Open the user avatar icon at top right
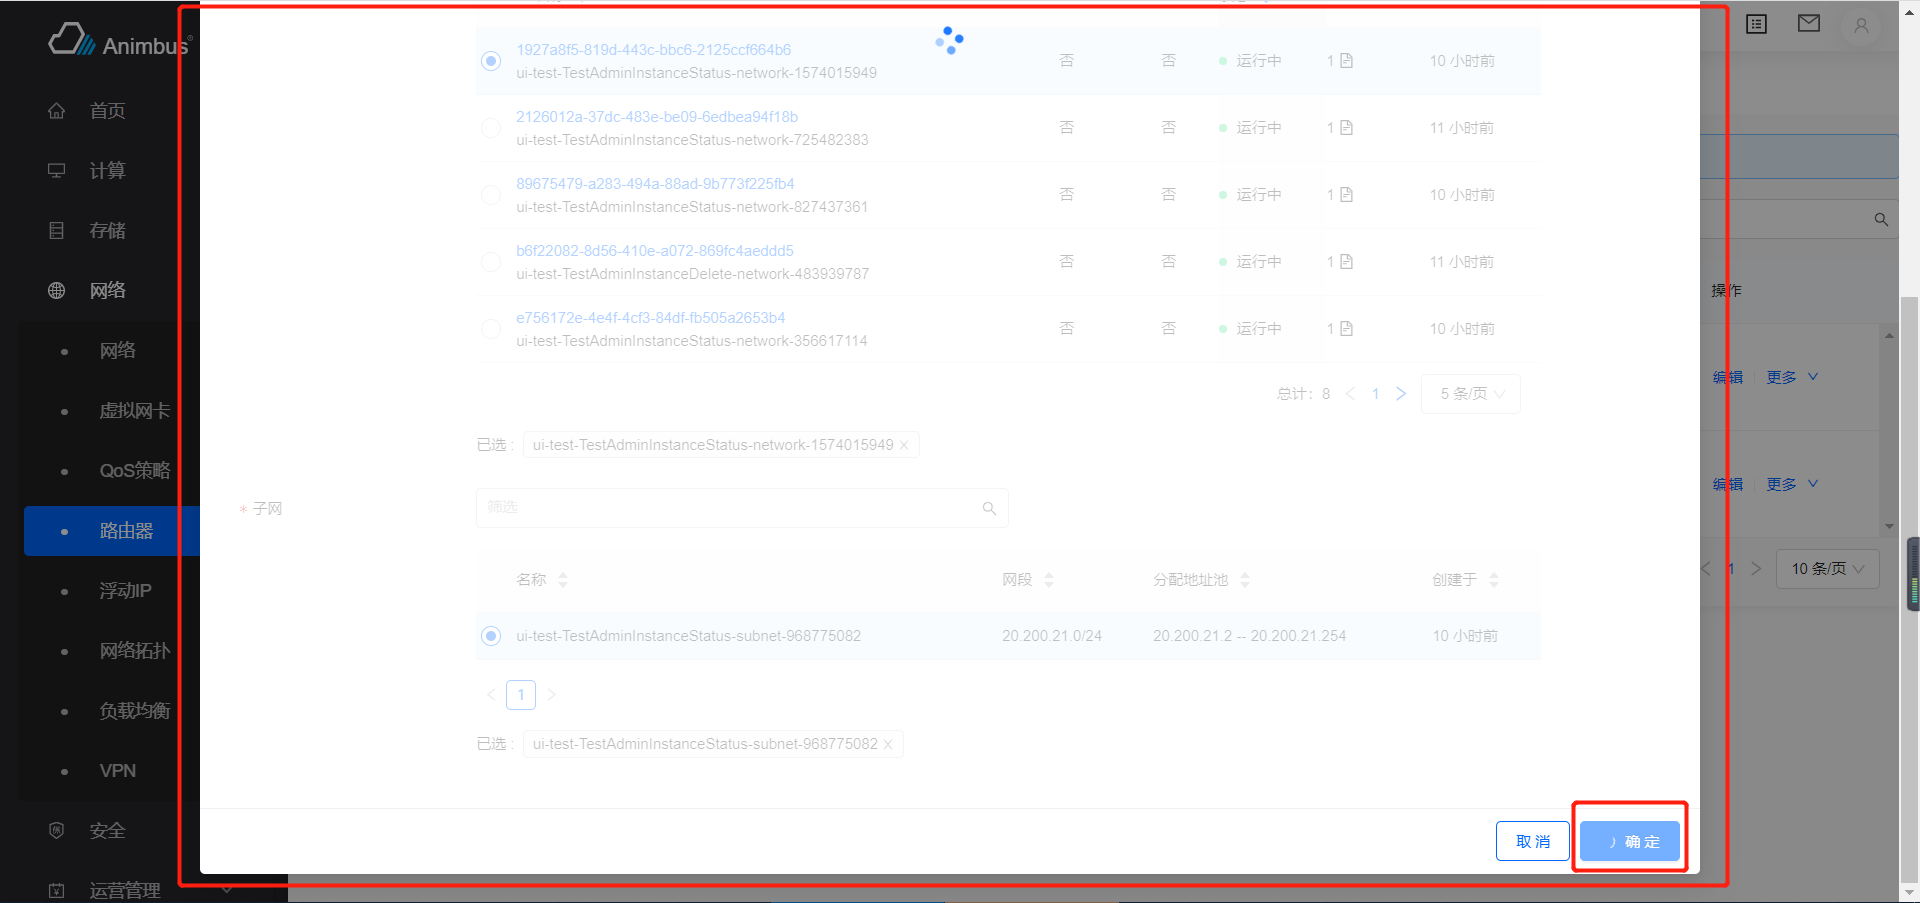This screenshot has height=903, width=1920. 1860,26
